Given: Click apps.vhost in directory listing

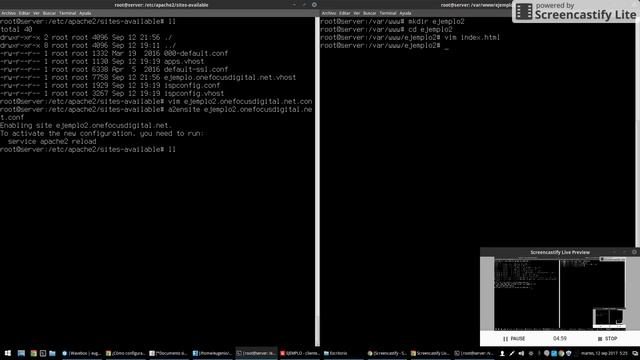Looking at the screenshot, I should click(184, 62).
